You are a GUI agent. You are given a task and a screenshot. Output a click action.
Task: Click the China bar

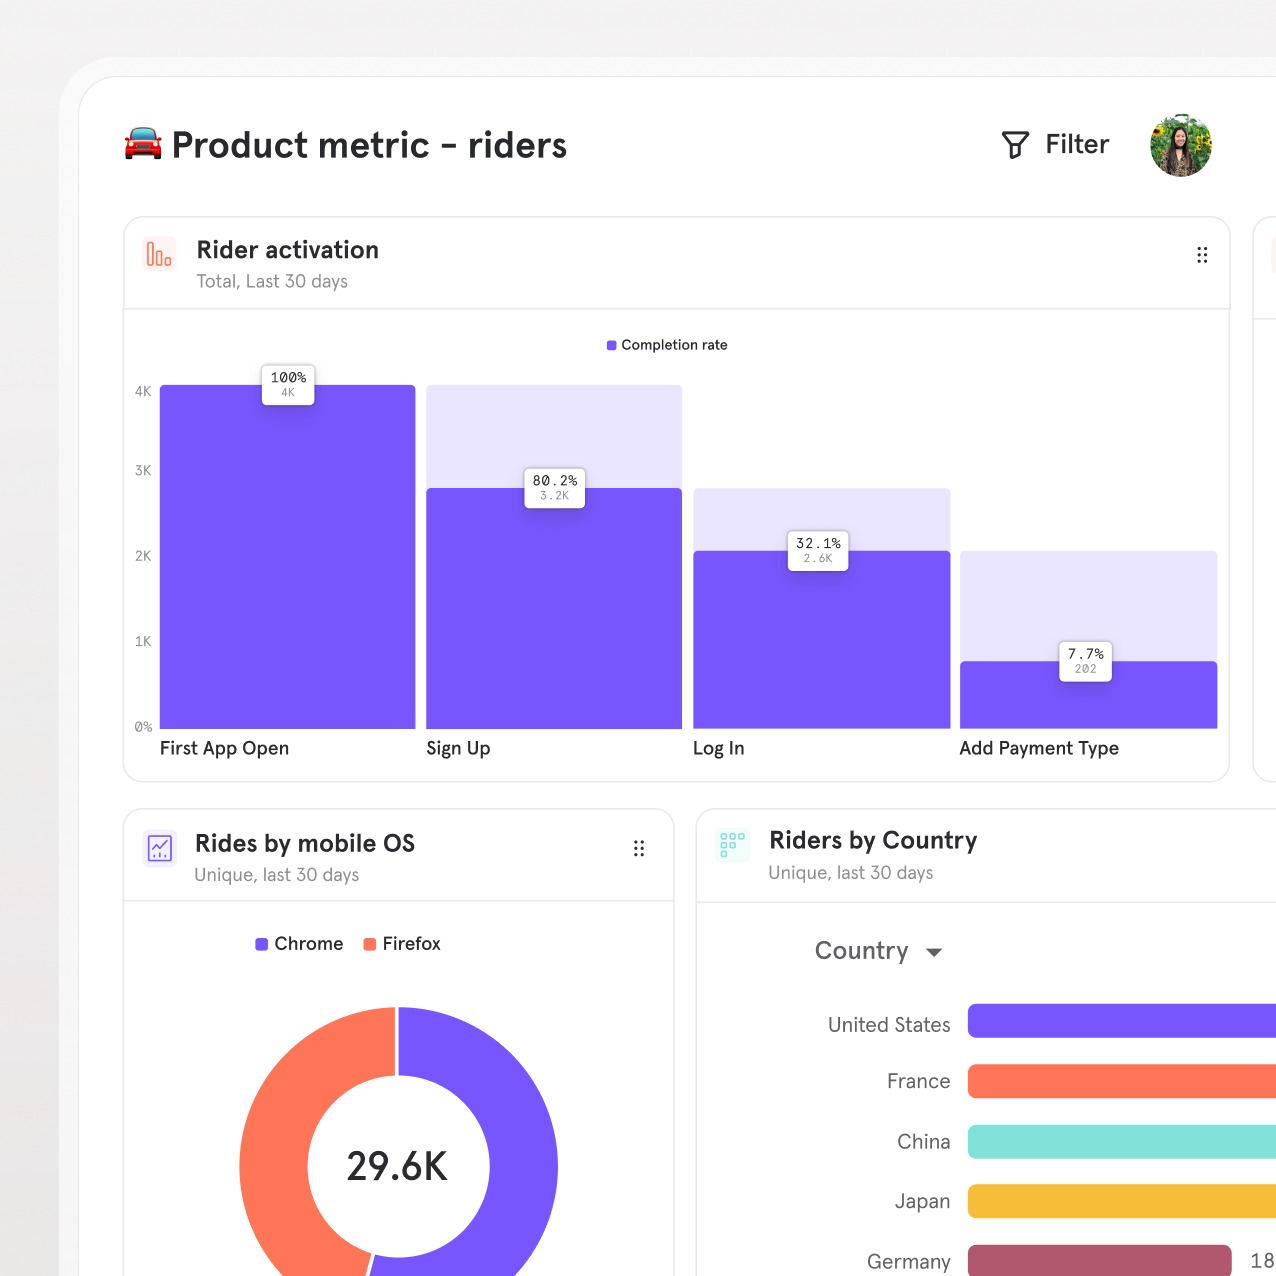point(1122,1142)
